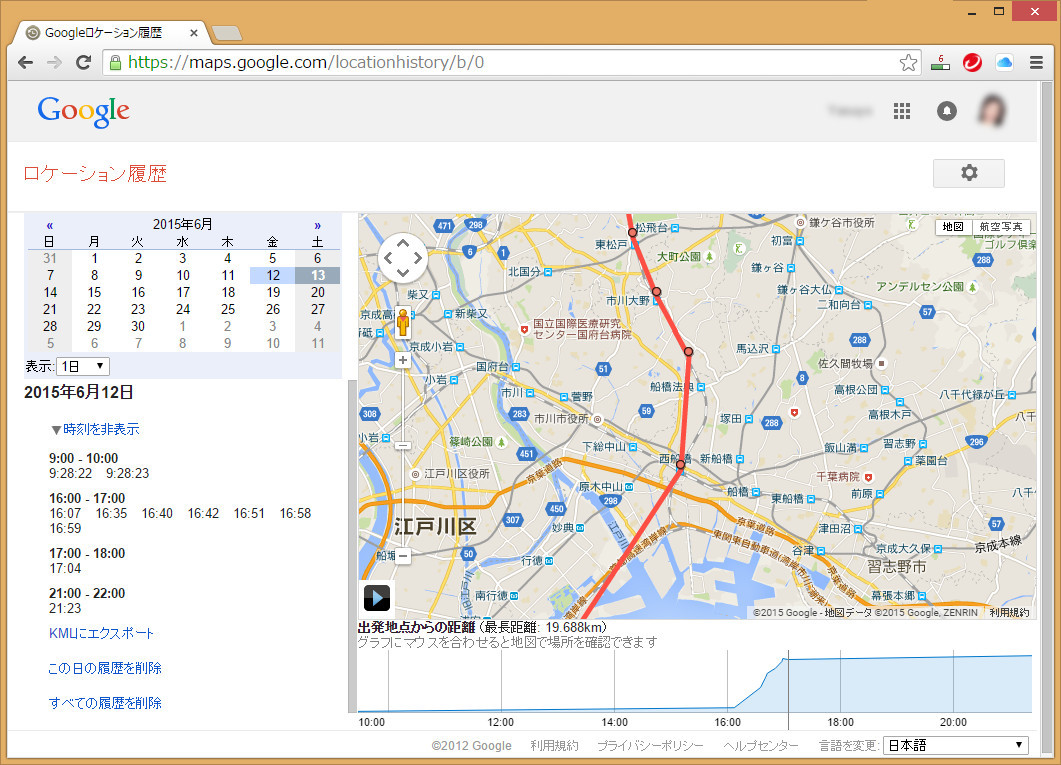The height and width of the screenshot is (765, 1061).
Task: Select June 20 in calendar
Action: pyautogui.click(x=317, y=292)
